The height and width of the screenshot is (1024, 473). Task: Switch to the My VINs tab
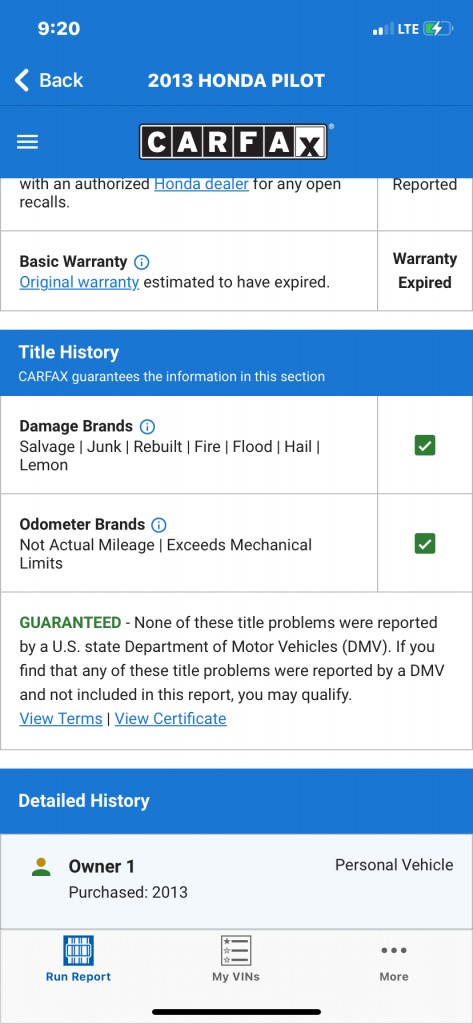point(236,959)
